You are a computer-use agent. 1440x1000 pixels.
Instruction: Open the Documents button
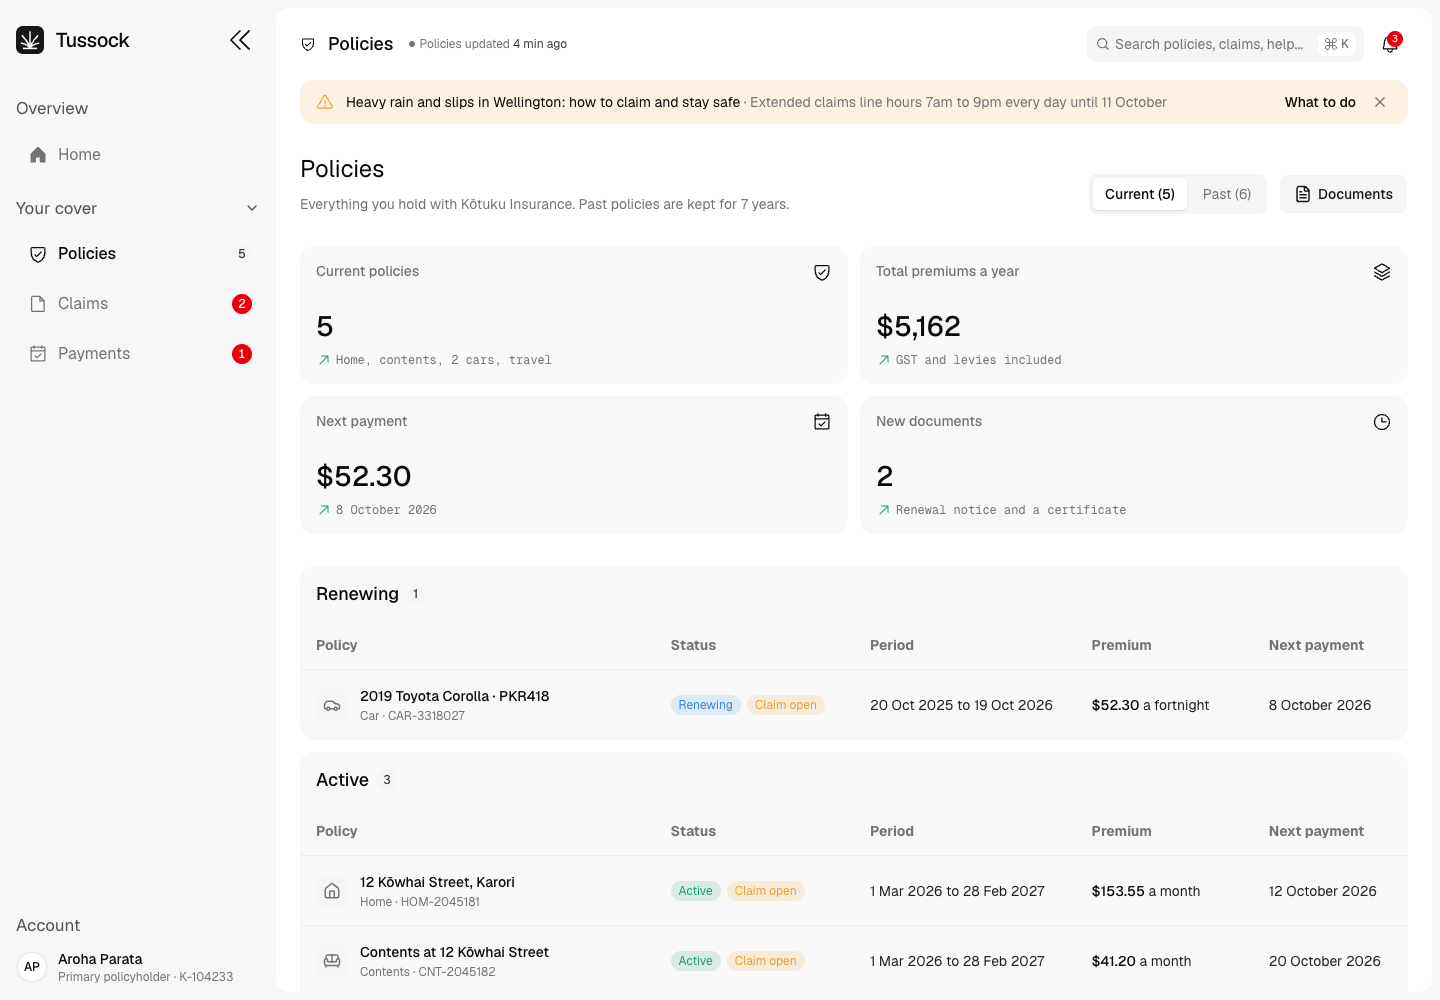[1343, 194]
